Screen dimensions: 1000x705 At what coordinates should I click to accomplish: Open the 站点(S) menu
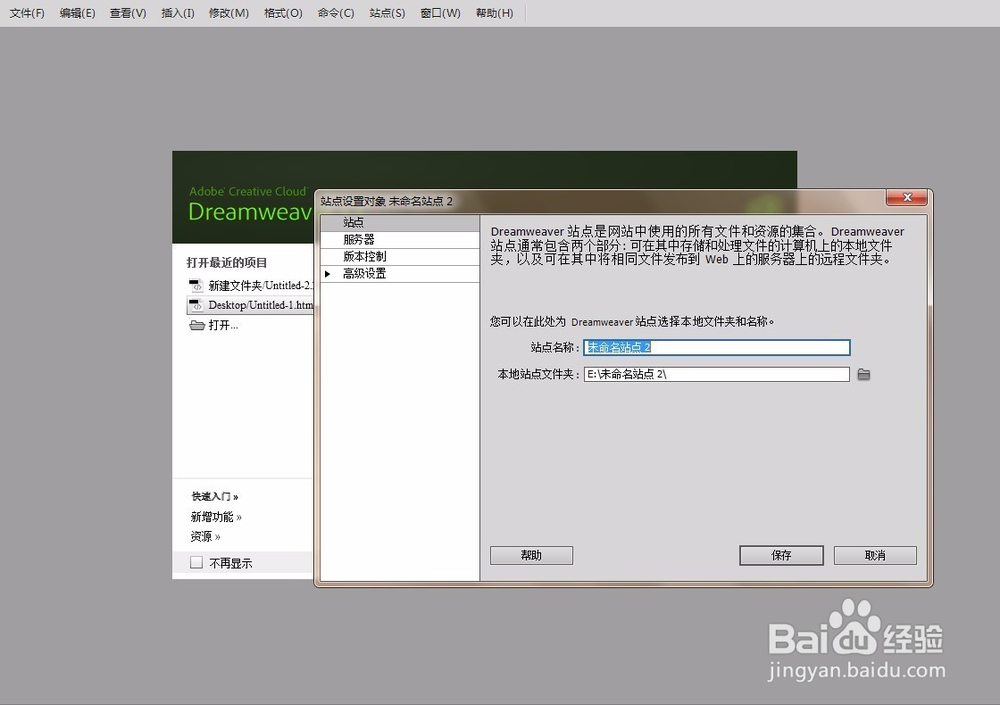[387, 13]
